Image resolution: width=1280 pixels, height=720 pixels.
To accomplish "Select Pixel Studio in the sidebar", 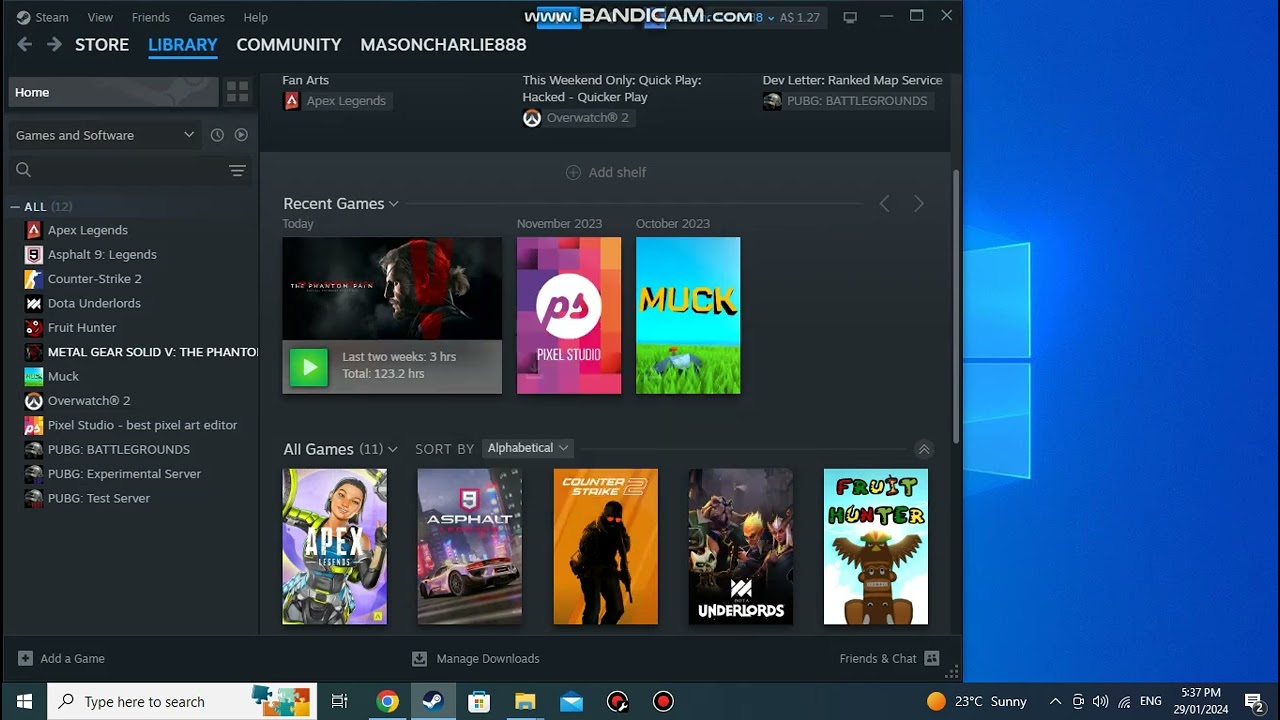I will [x=142, y=425].
